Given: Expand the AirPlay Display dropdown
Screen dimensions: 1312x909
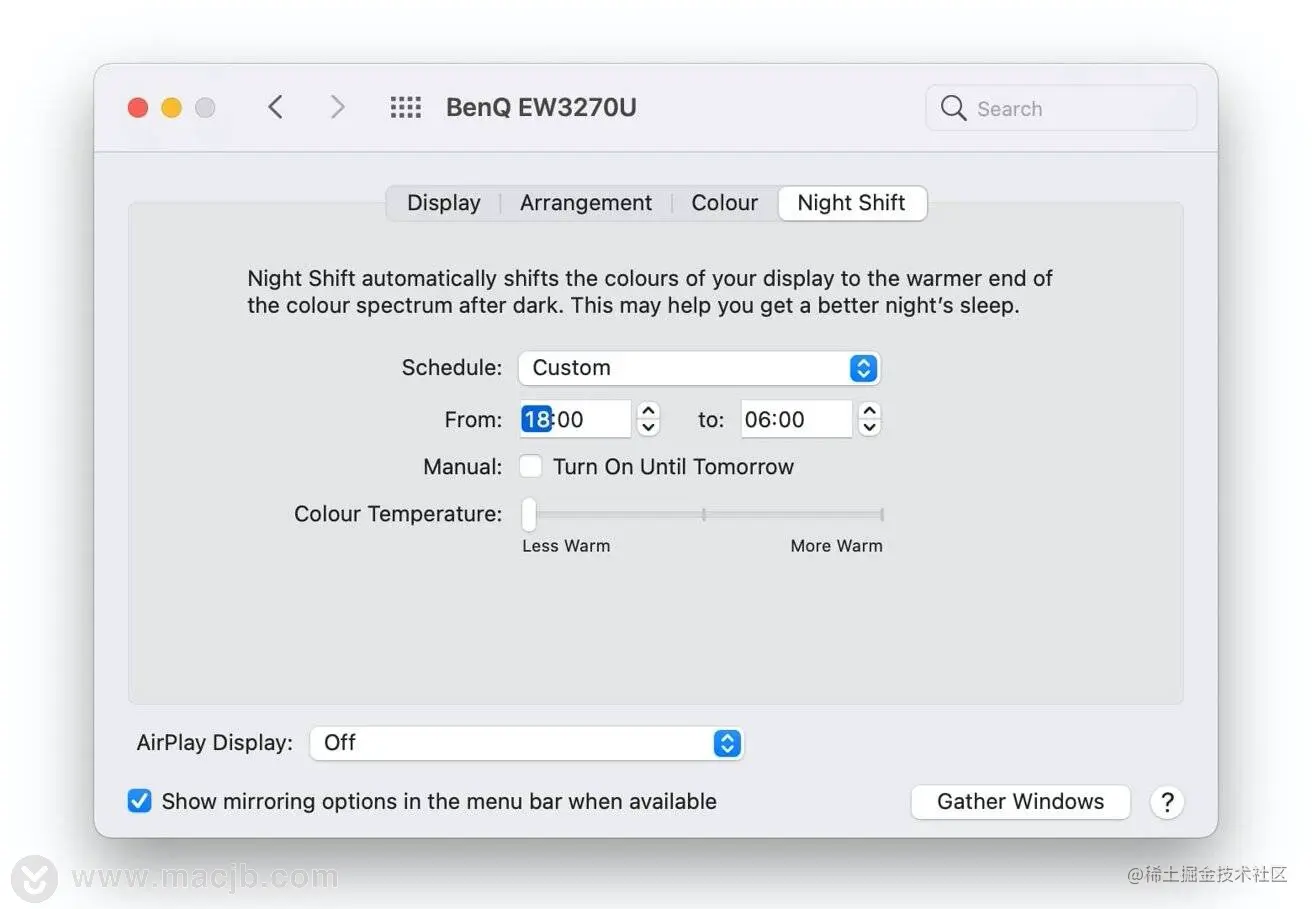Looking at the screenshot, I should coord(526,743).
